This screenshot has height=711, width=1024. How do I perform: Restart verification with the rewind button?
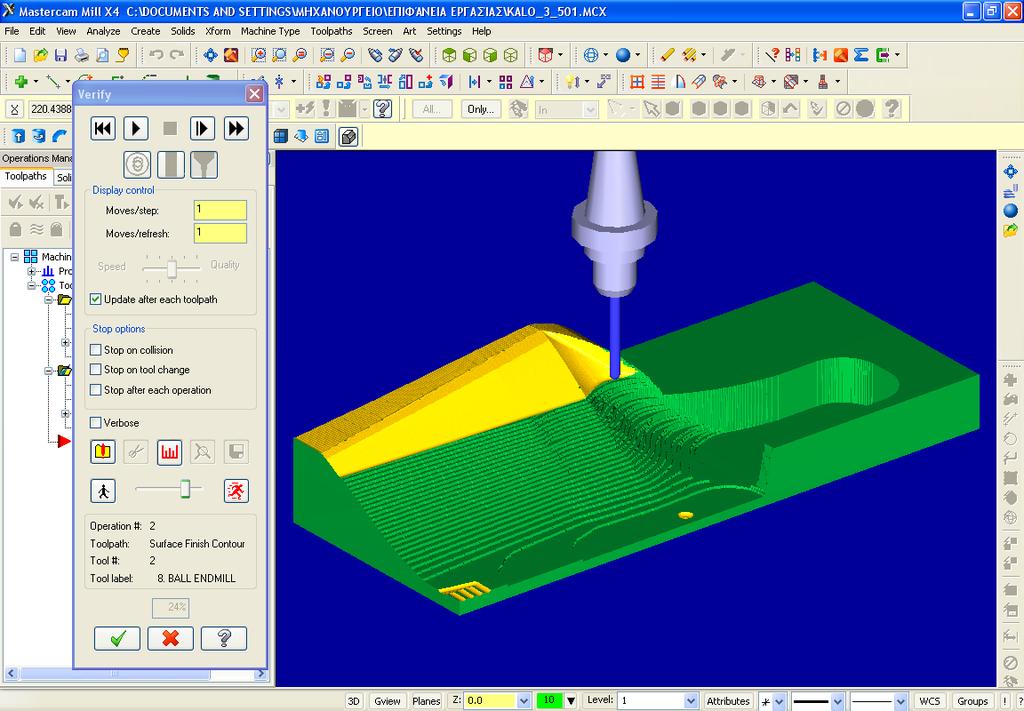[103, 129]
